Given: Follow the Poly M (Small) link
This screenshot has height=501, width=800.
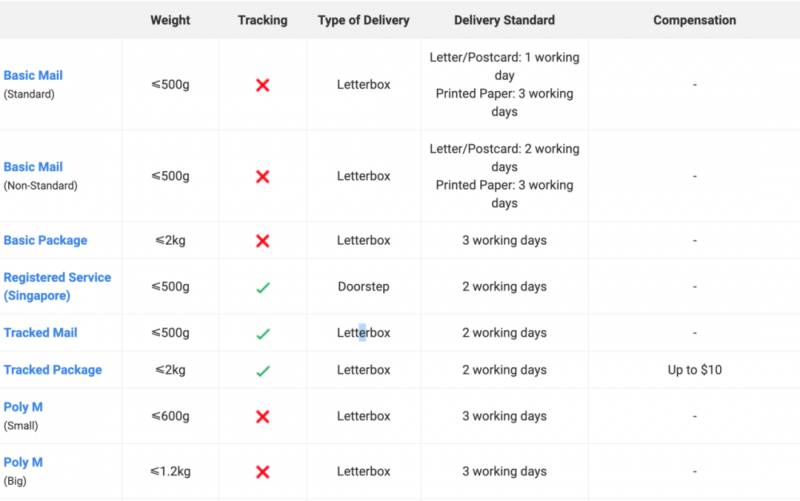Looking at the screenshot, I should coord(23,407).
